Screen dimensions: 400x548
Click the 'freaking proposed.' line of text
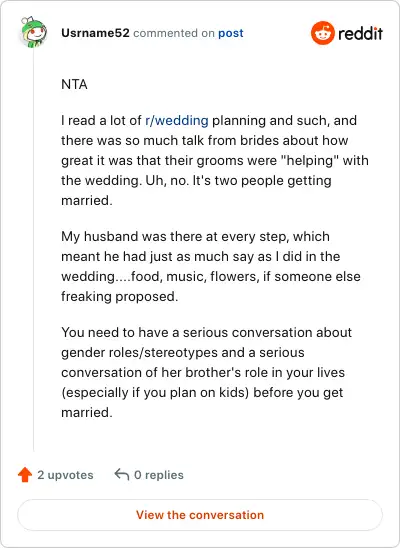coord(119,296)
